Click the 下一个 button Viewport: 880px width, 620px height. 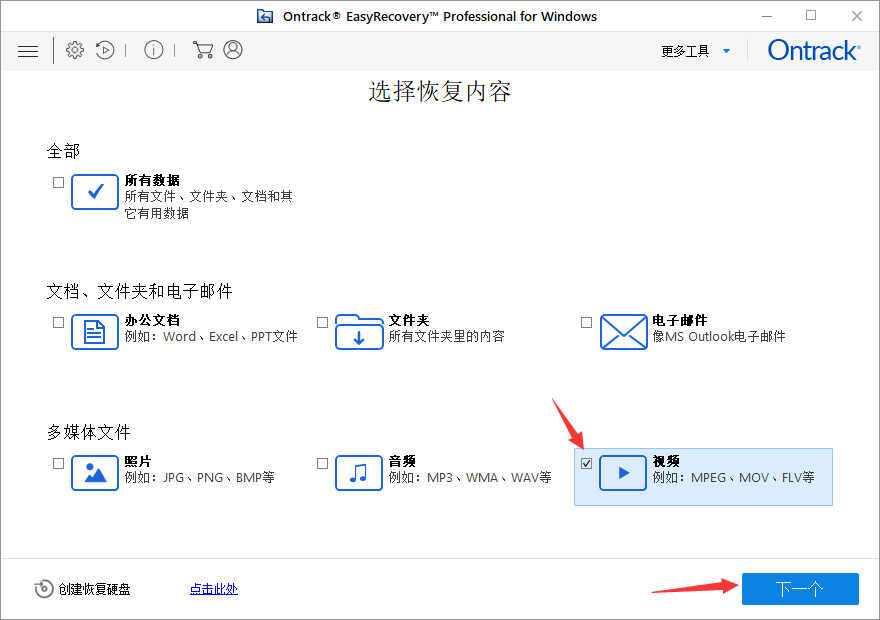coord(800,589)
